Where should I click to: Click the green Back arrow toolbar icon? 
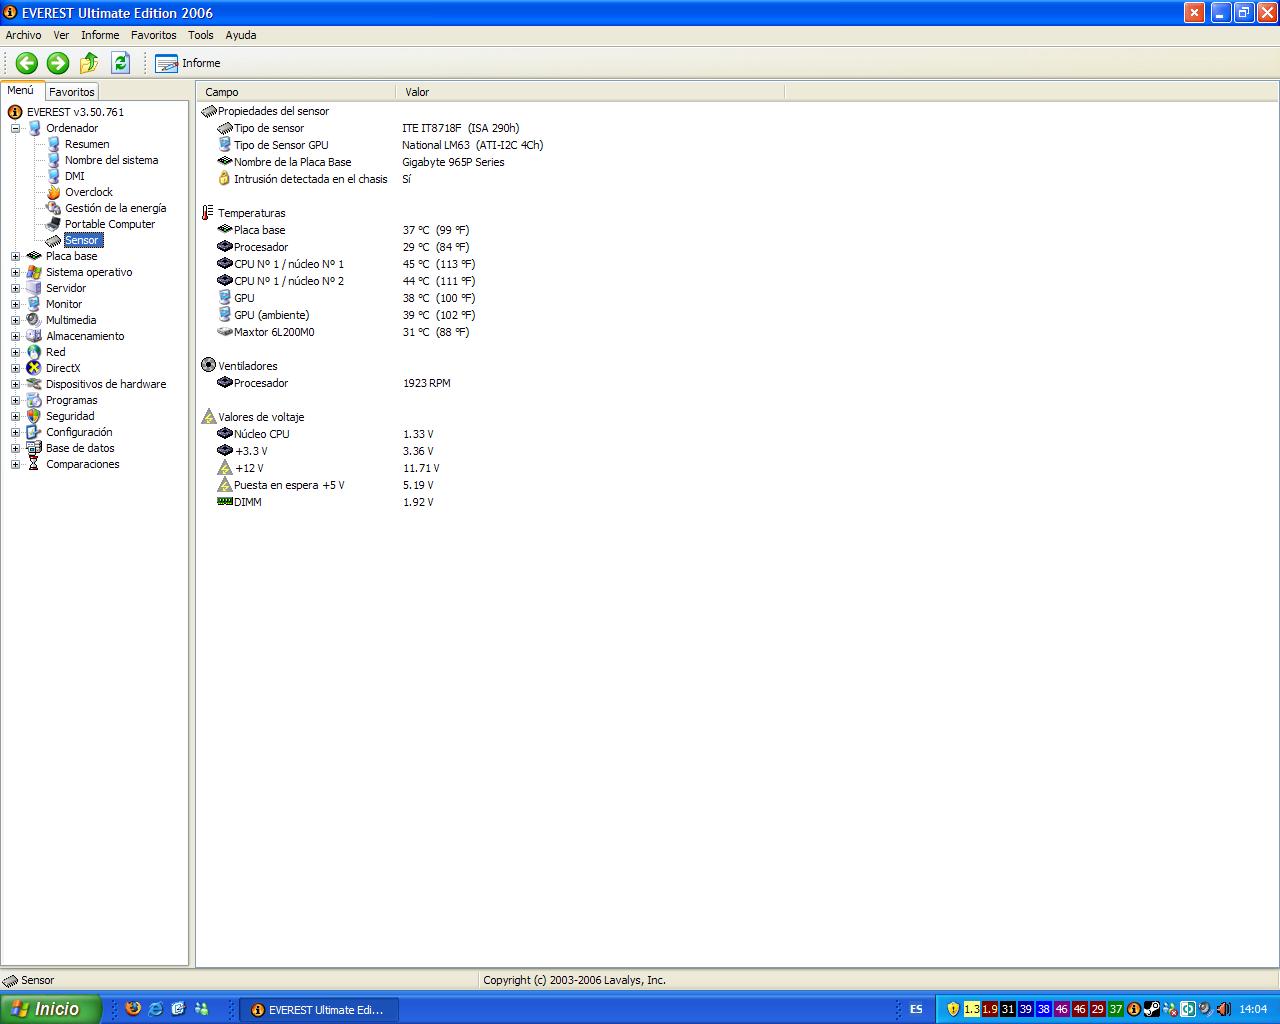coord(27,63)
